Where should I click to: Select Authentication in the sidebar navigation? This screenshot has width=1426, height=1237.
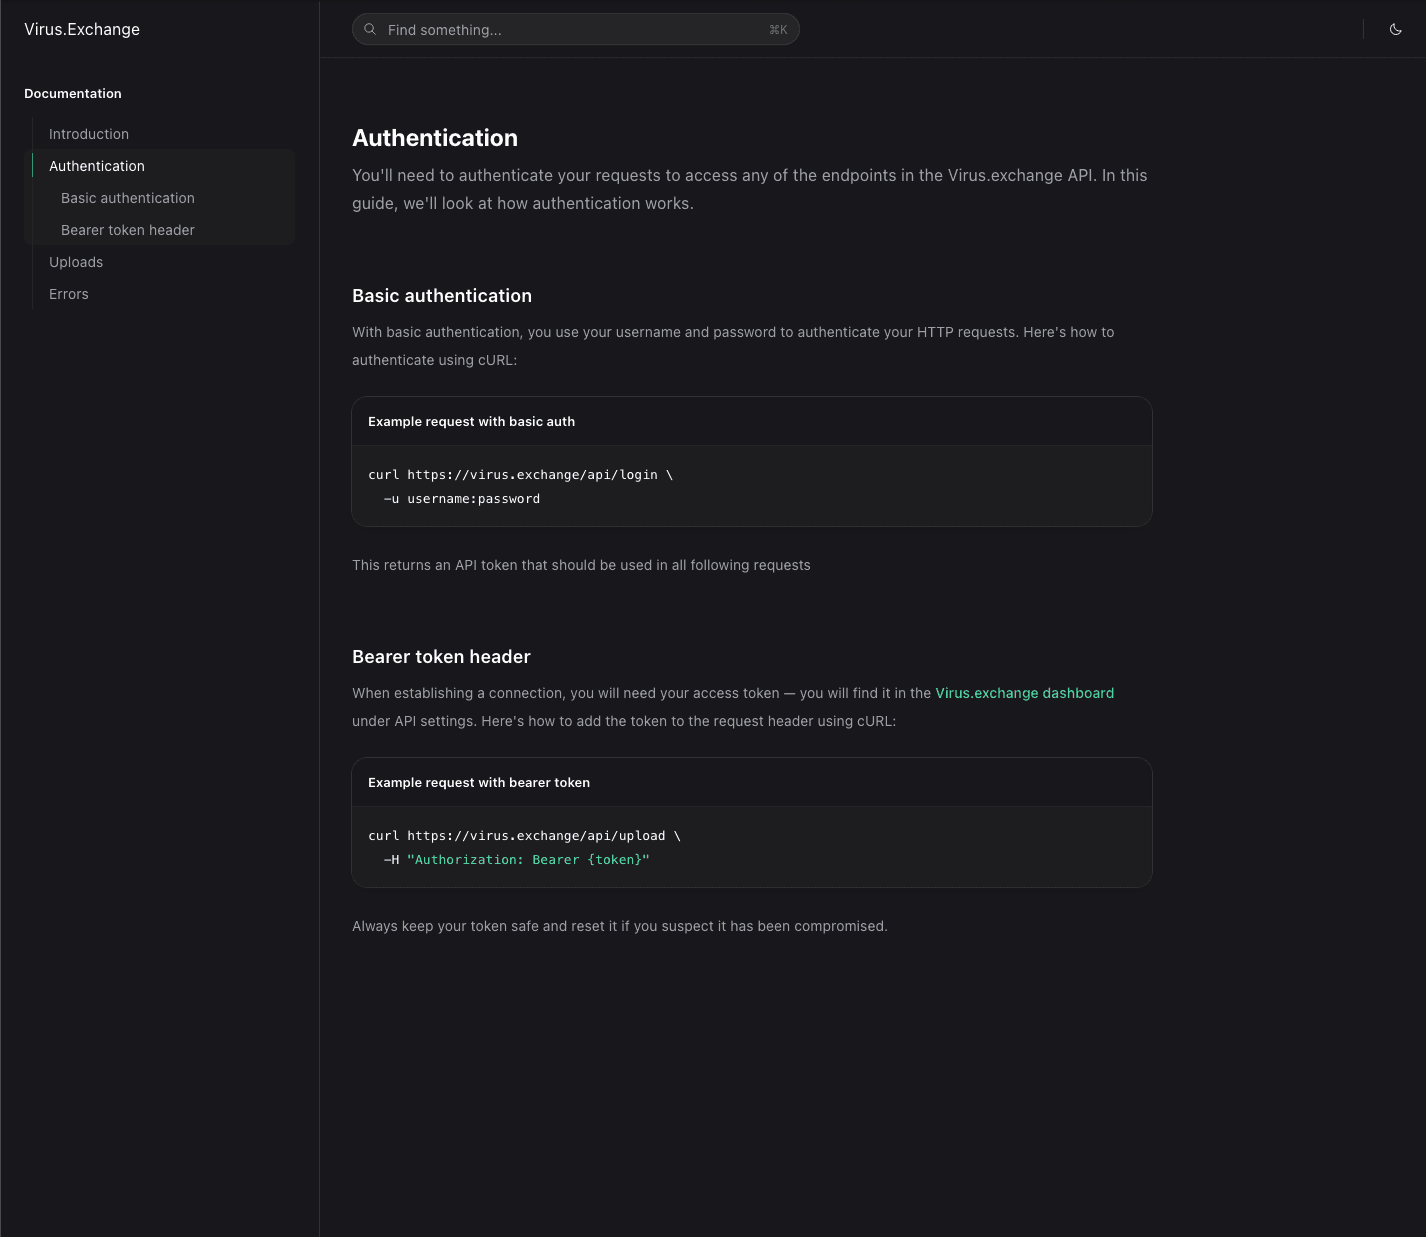97,166
